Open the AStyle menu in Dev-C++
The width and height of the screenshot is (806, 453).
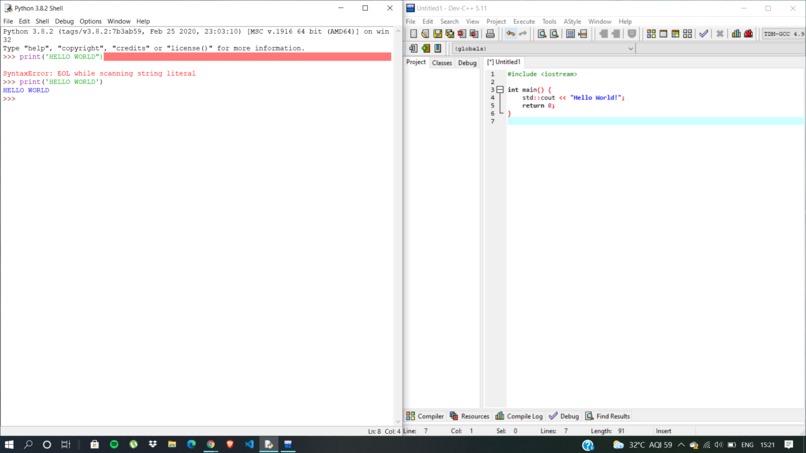(572, 22)
